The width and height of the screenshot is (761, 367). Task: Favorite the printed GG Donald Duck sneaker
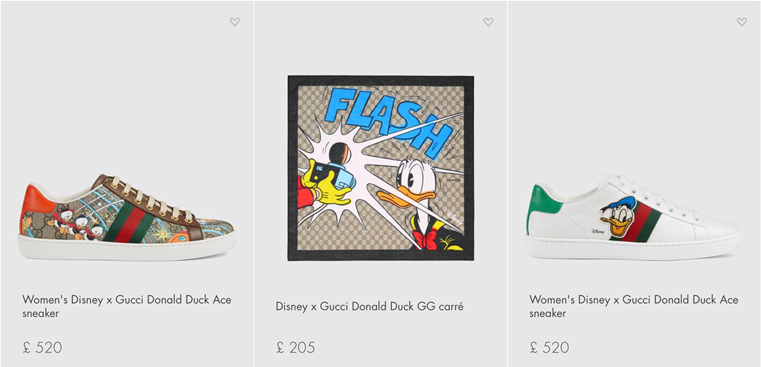[x=235, y=22]
